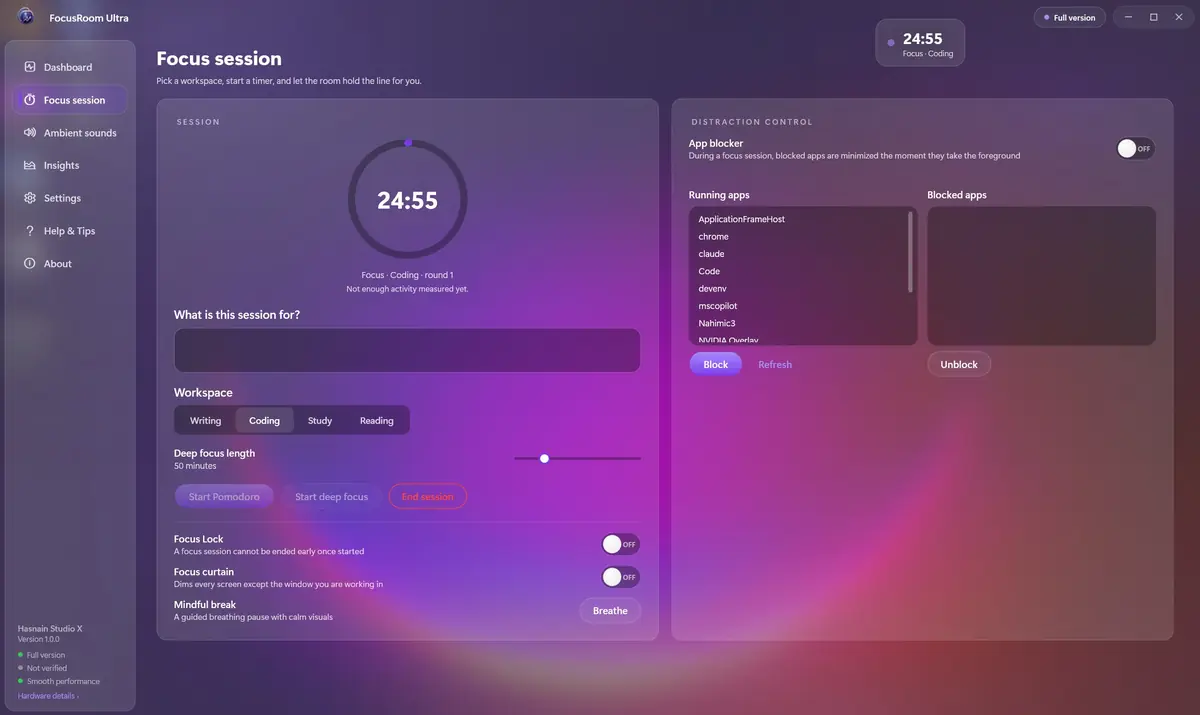Open the About page
Screen dimensions: 1200x715
point(70,264)
